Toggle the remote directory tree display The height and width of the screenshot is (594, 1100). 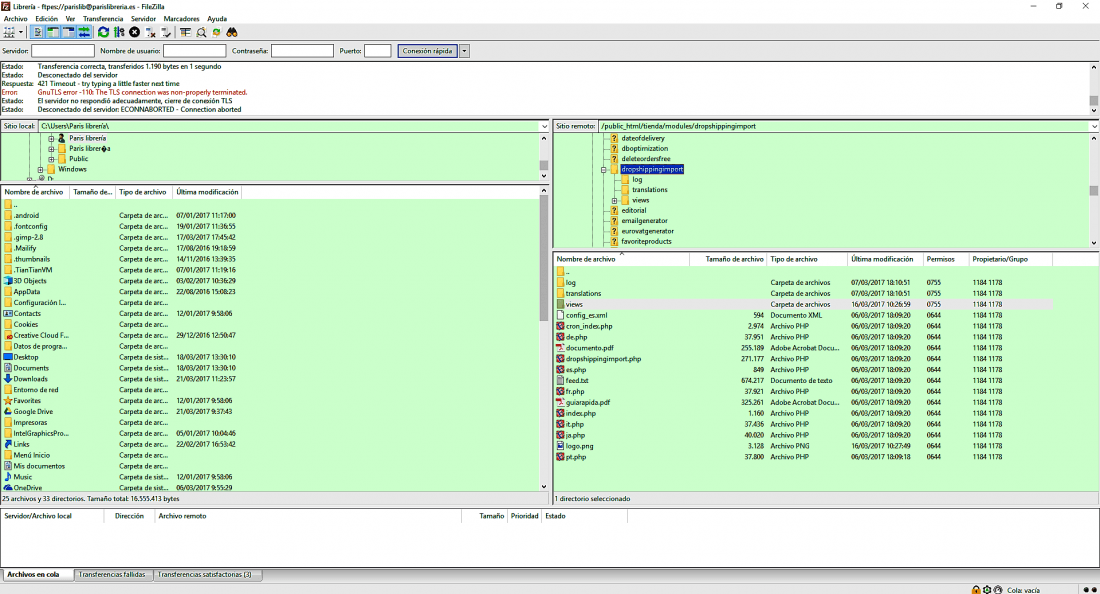tap(69, 32)
